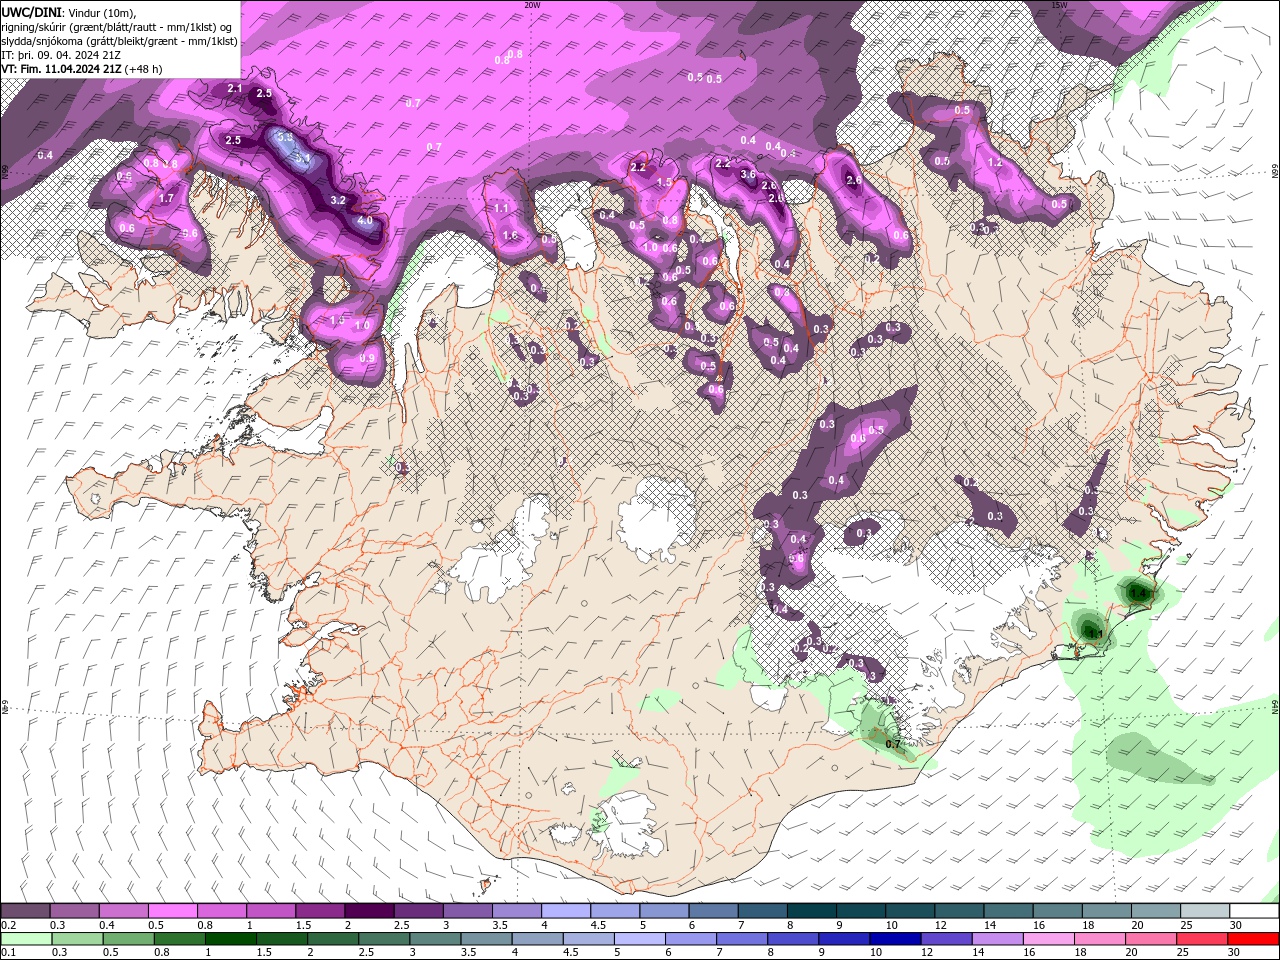This screenshot has width=1280, height=960.
Task: Choose the upper legend swatch labeled 3.5
Action: click(517, 911)
